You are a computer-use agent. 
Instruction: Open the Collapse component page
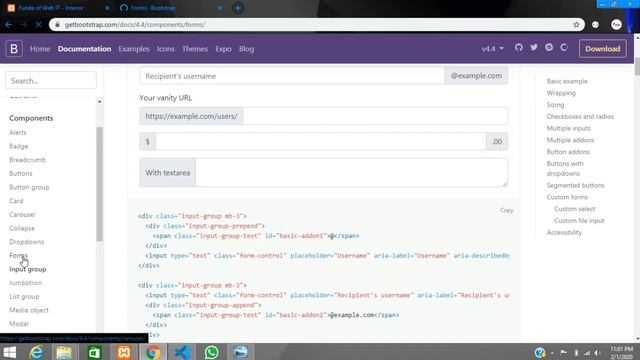(x=22, y=228)
